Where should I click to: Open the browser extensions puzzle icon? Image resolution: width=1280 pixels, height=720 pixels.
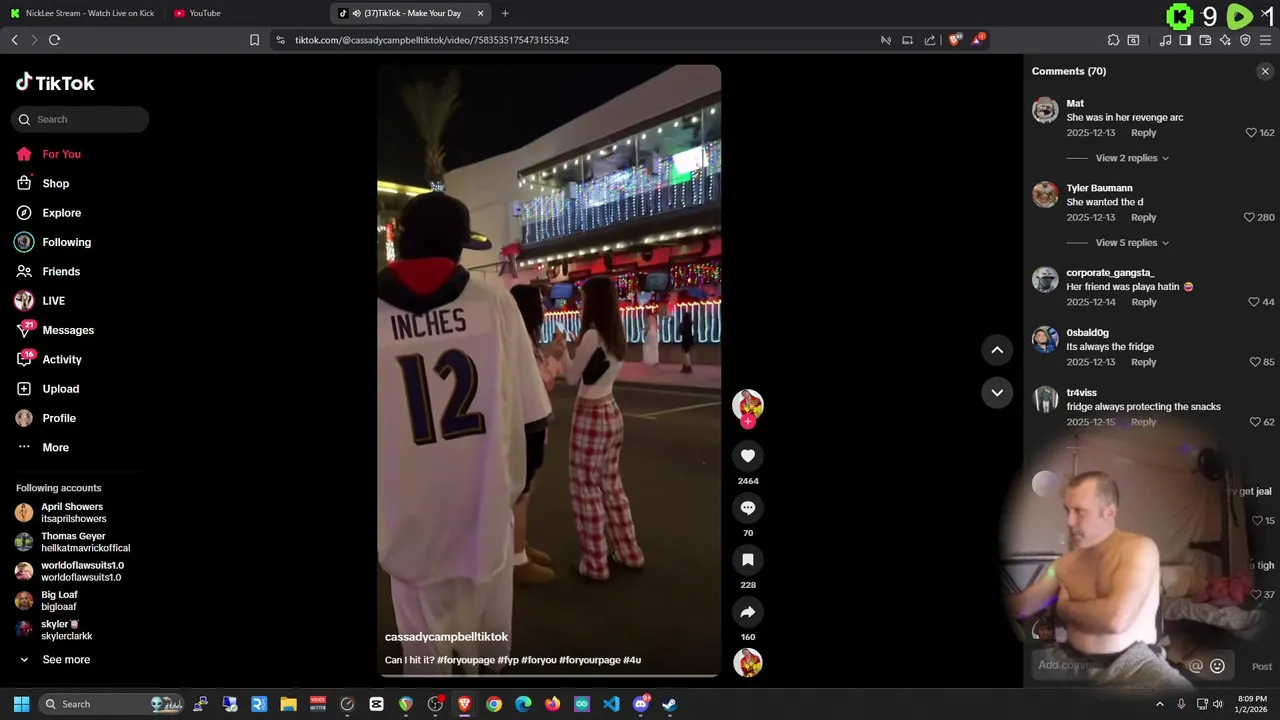pyautogui.click(x=1113, y=40)
